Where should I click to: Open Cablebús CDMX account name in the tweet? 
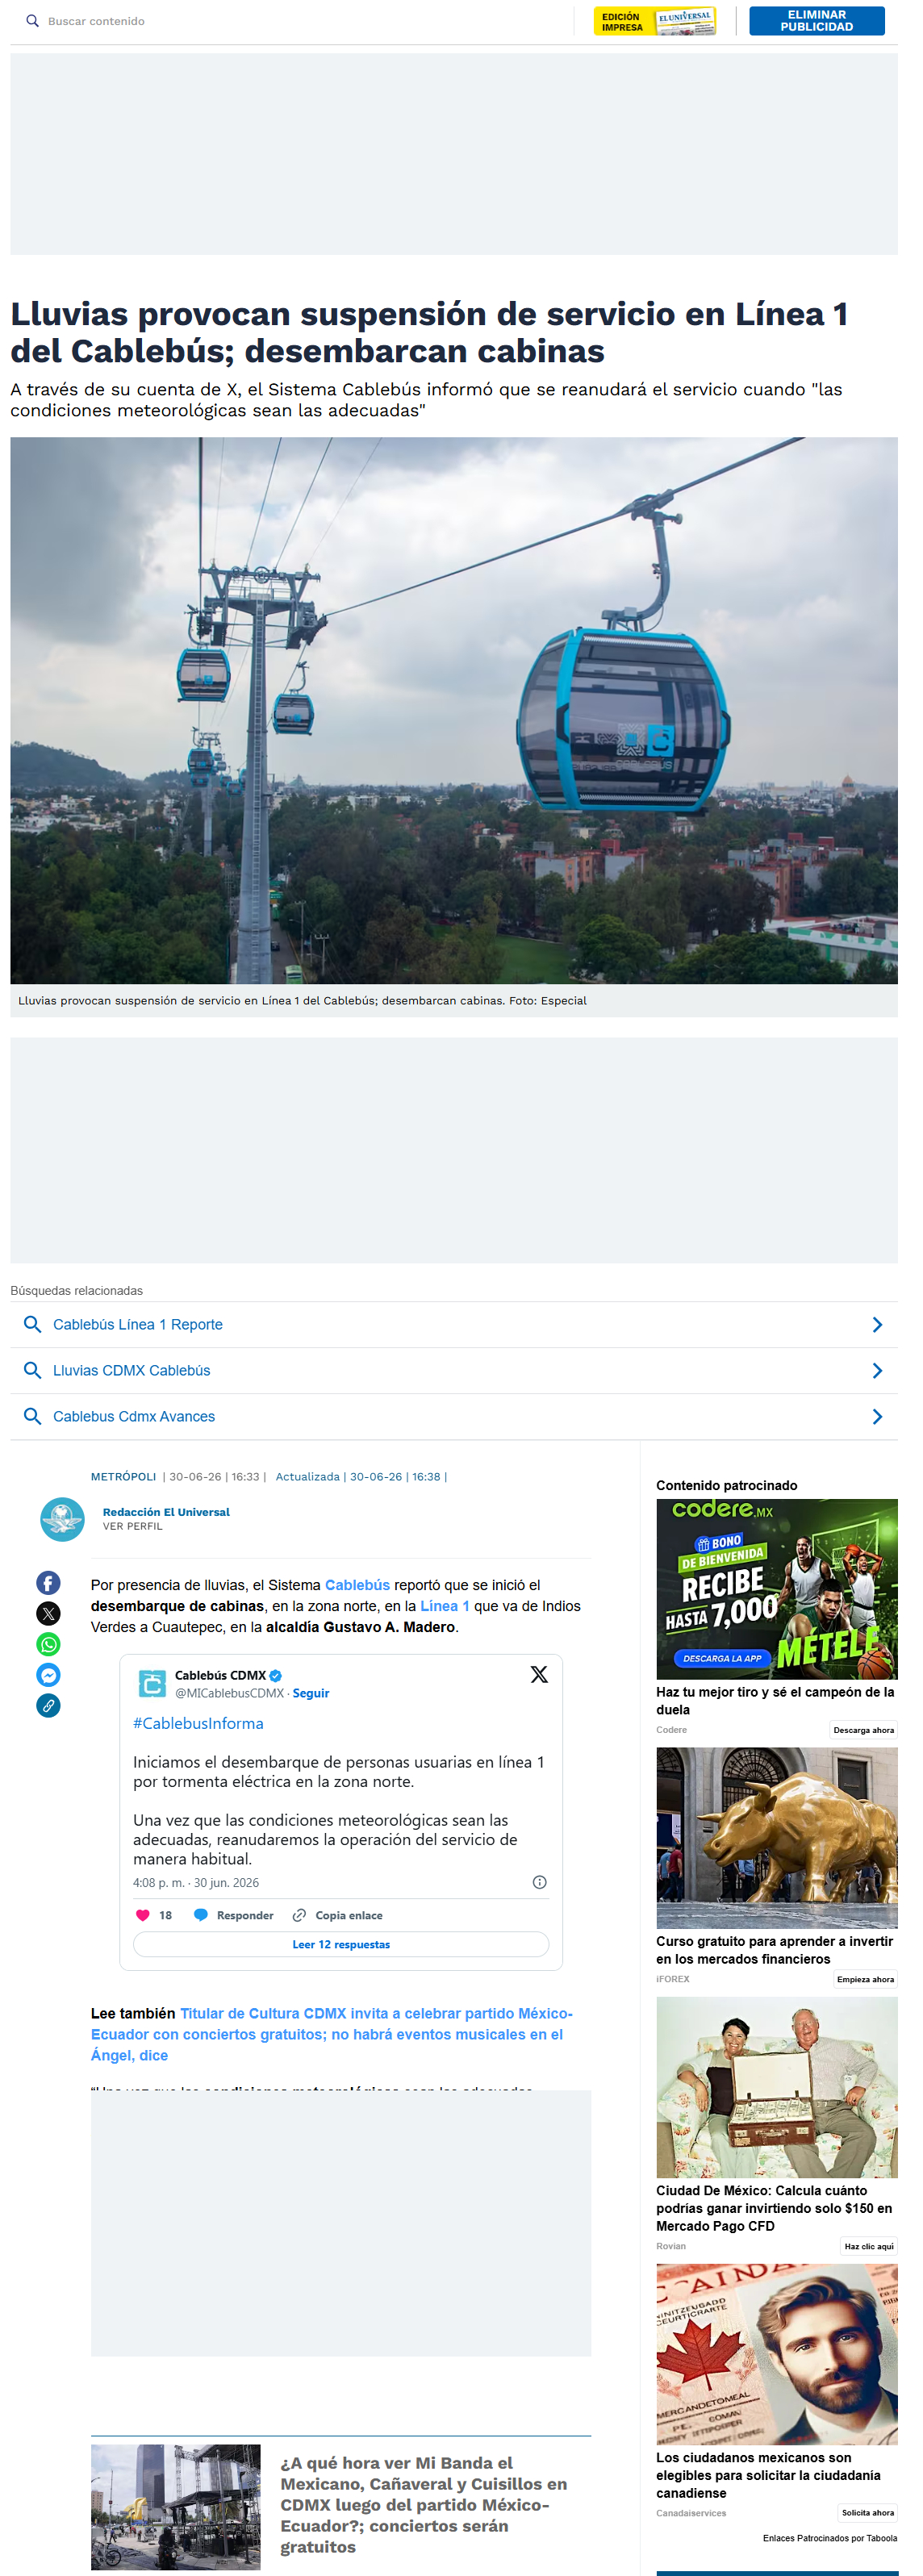coord(221,1675)
